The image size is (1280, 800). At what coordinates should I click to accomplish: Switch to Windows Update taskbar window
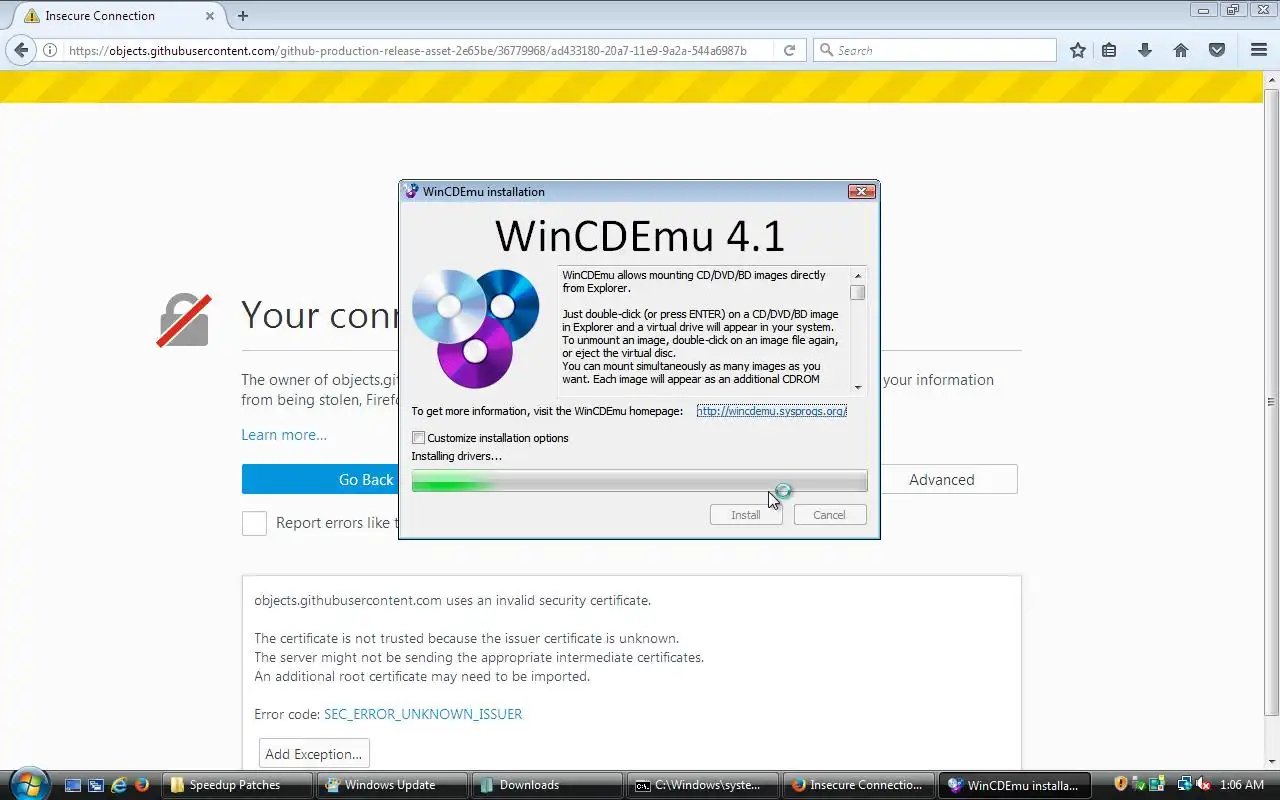[x=391, y=785]
